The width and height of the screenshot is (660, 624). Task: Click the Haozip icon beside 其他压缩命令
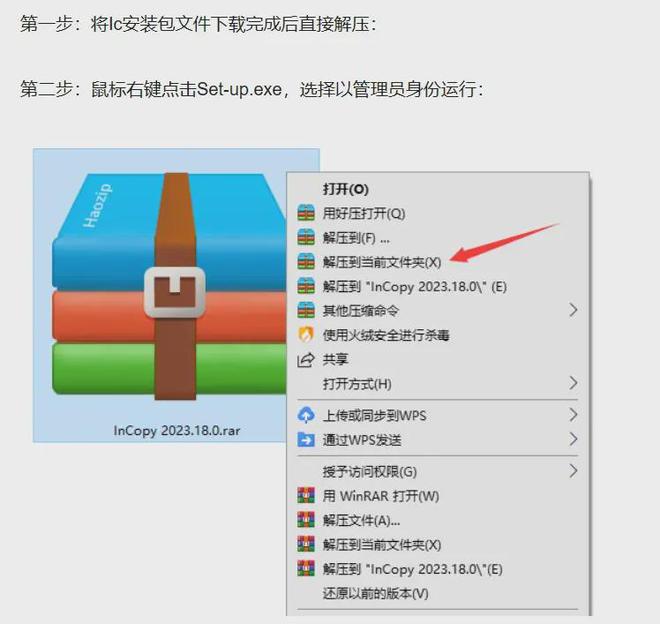(306, 310)
